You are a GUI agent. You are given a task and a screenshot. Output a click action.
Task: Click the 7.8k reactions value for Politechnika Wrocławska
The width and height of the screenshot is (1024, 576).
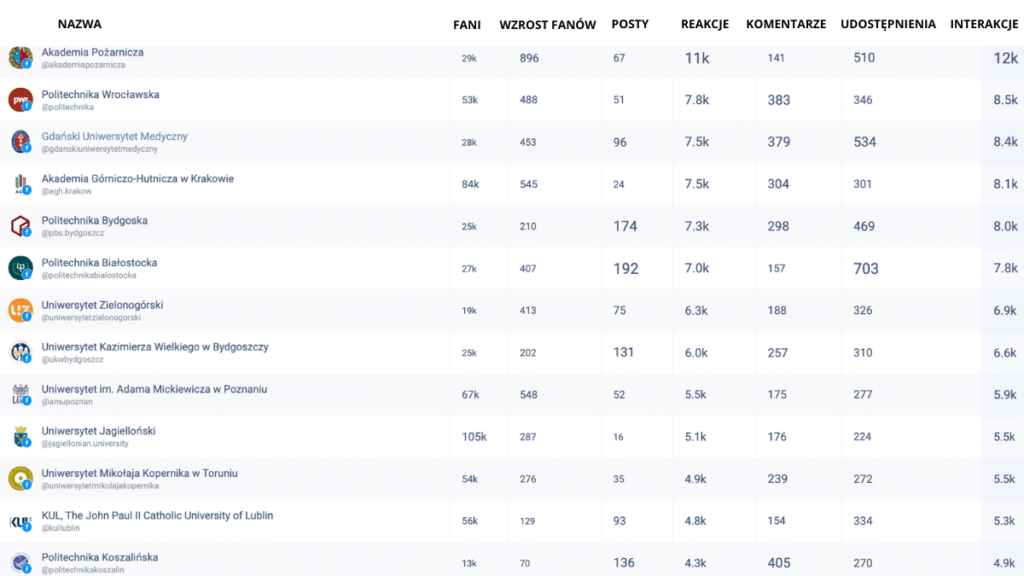[697, 100]
